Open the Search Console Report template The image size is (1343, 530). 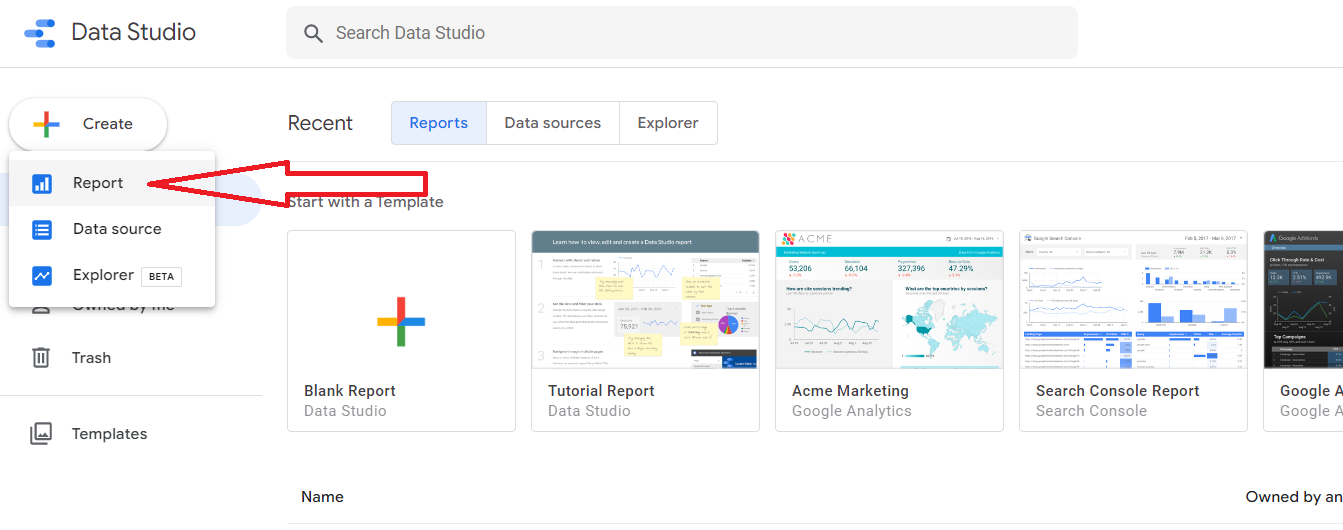tap(1133, 330)
